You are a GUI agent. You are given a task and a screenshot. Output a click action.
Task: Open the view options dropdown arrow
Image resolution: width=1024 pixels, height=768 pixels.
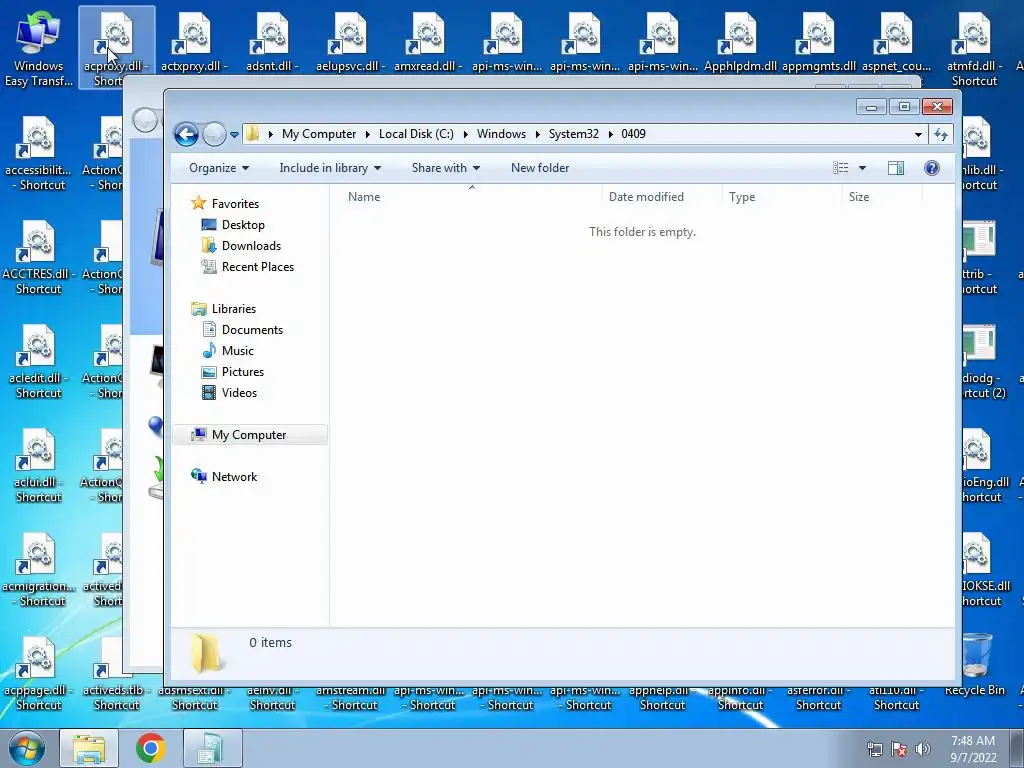click(x=862, y=168)
